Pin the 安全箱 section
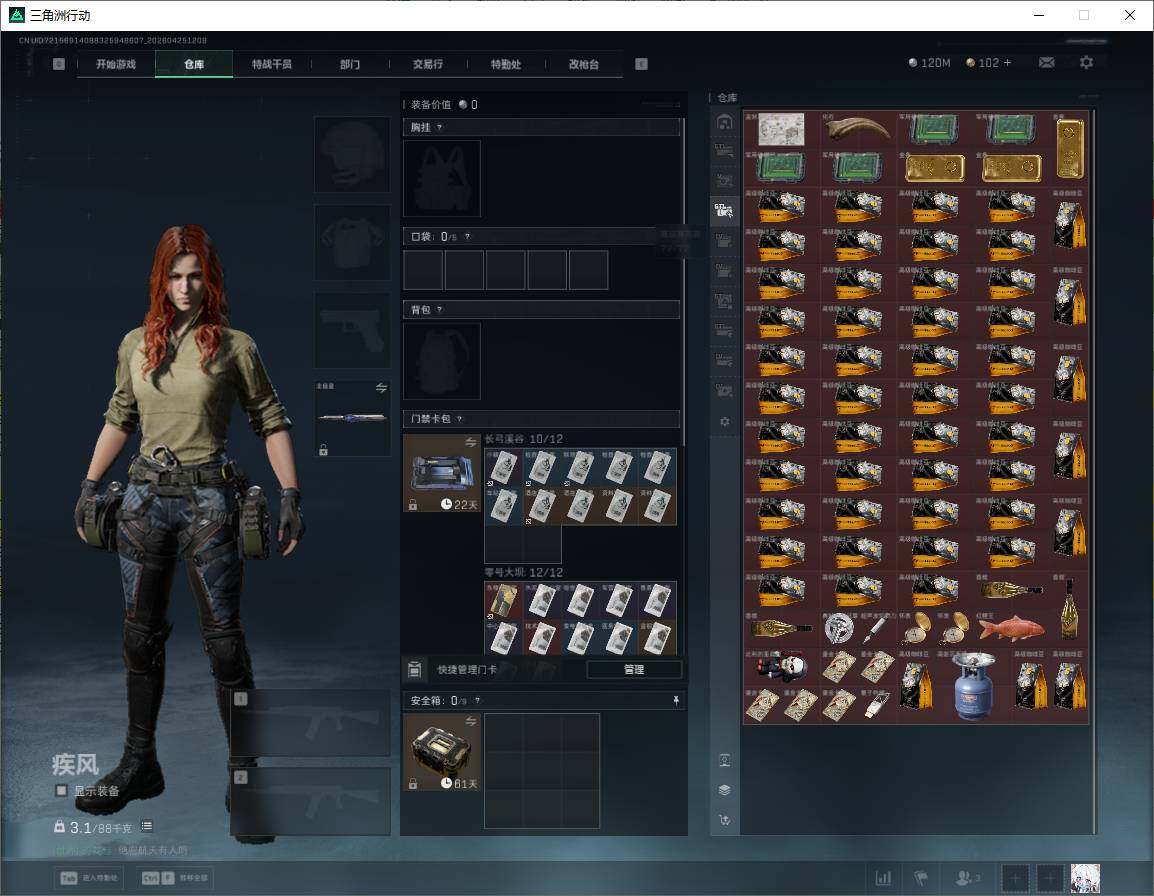The width and height of the screenshot is (1154, 896). pos(676,700)
